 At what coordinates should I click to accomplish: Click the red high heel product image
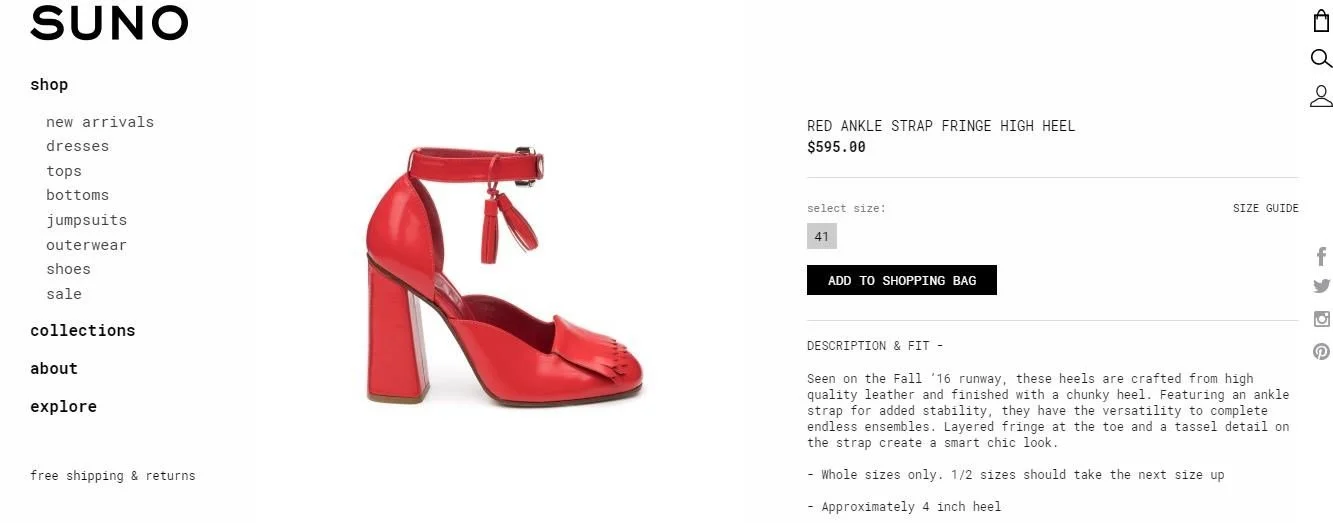[x=505, y=275]
